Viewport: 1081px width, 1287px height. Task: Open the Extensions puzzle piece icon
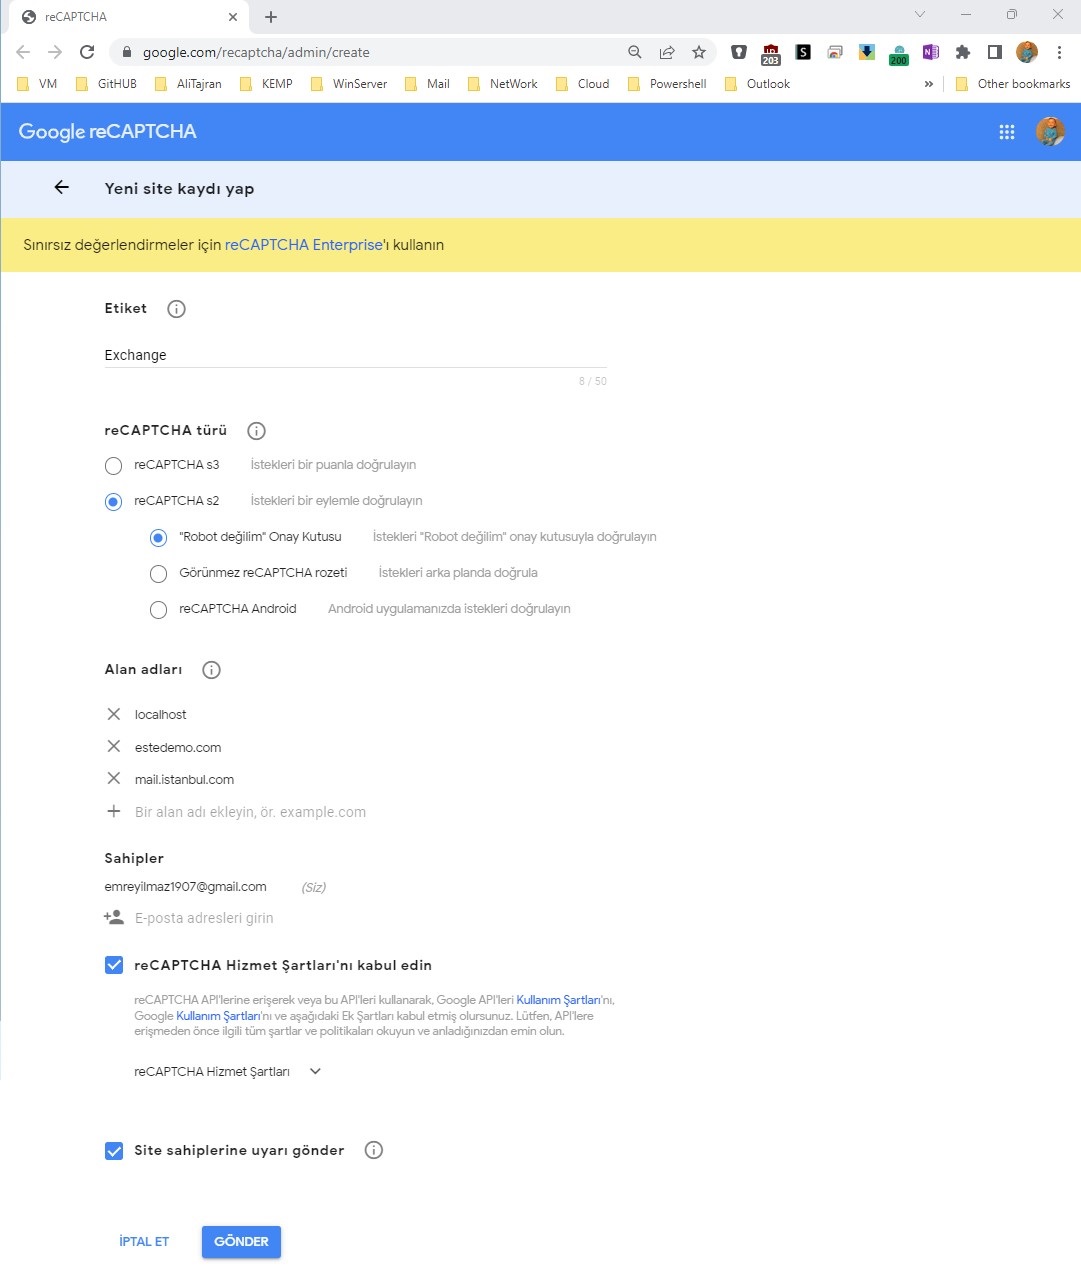point(963,52)
